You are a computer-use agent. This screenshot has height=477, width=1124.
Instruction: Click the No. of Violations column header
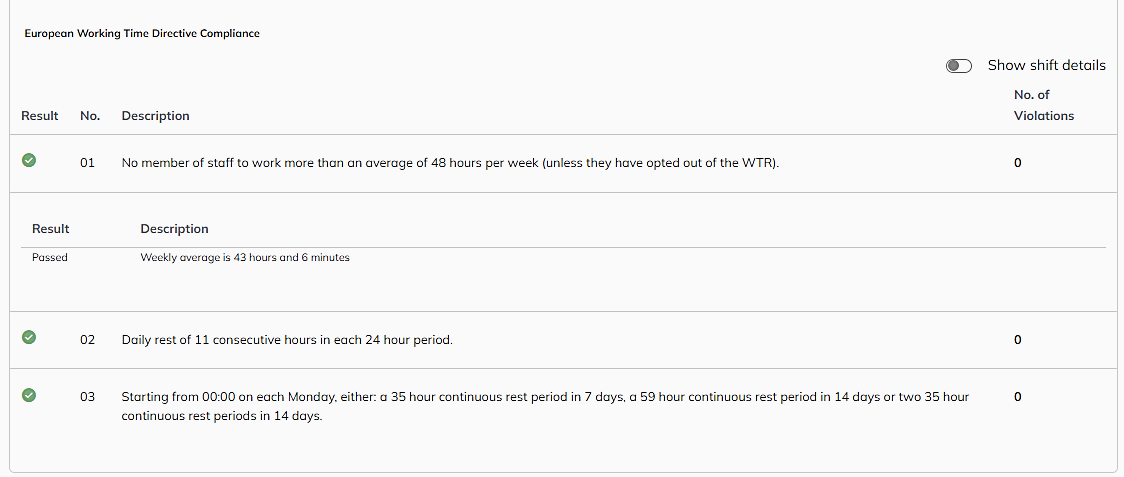(1044, 105)
